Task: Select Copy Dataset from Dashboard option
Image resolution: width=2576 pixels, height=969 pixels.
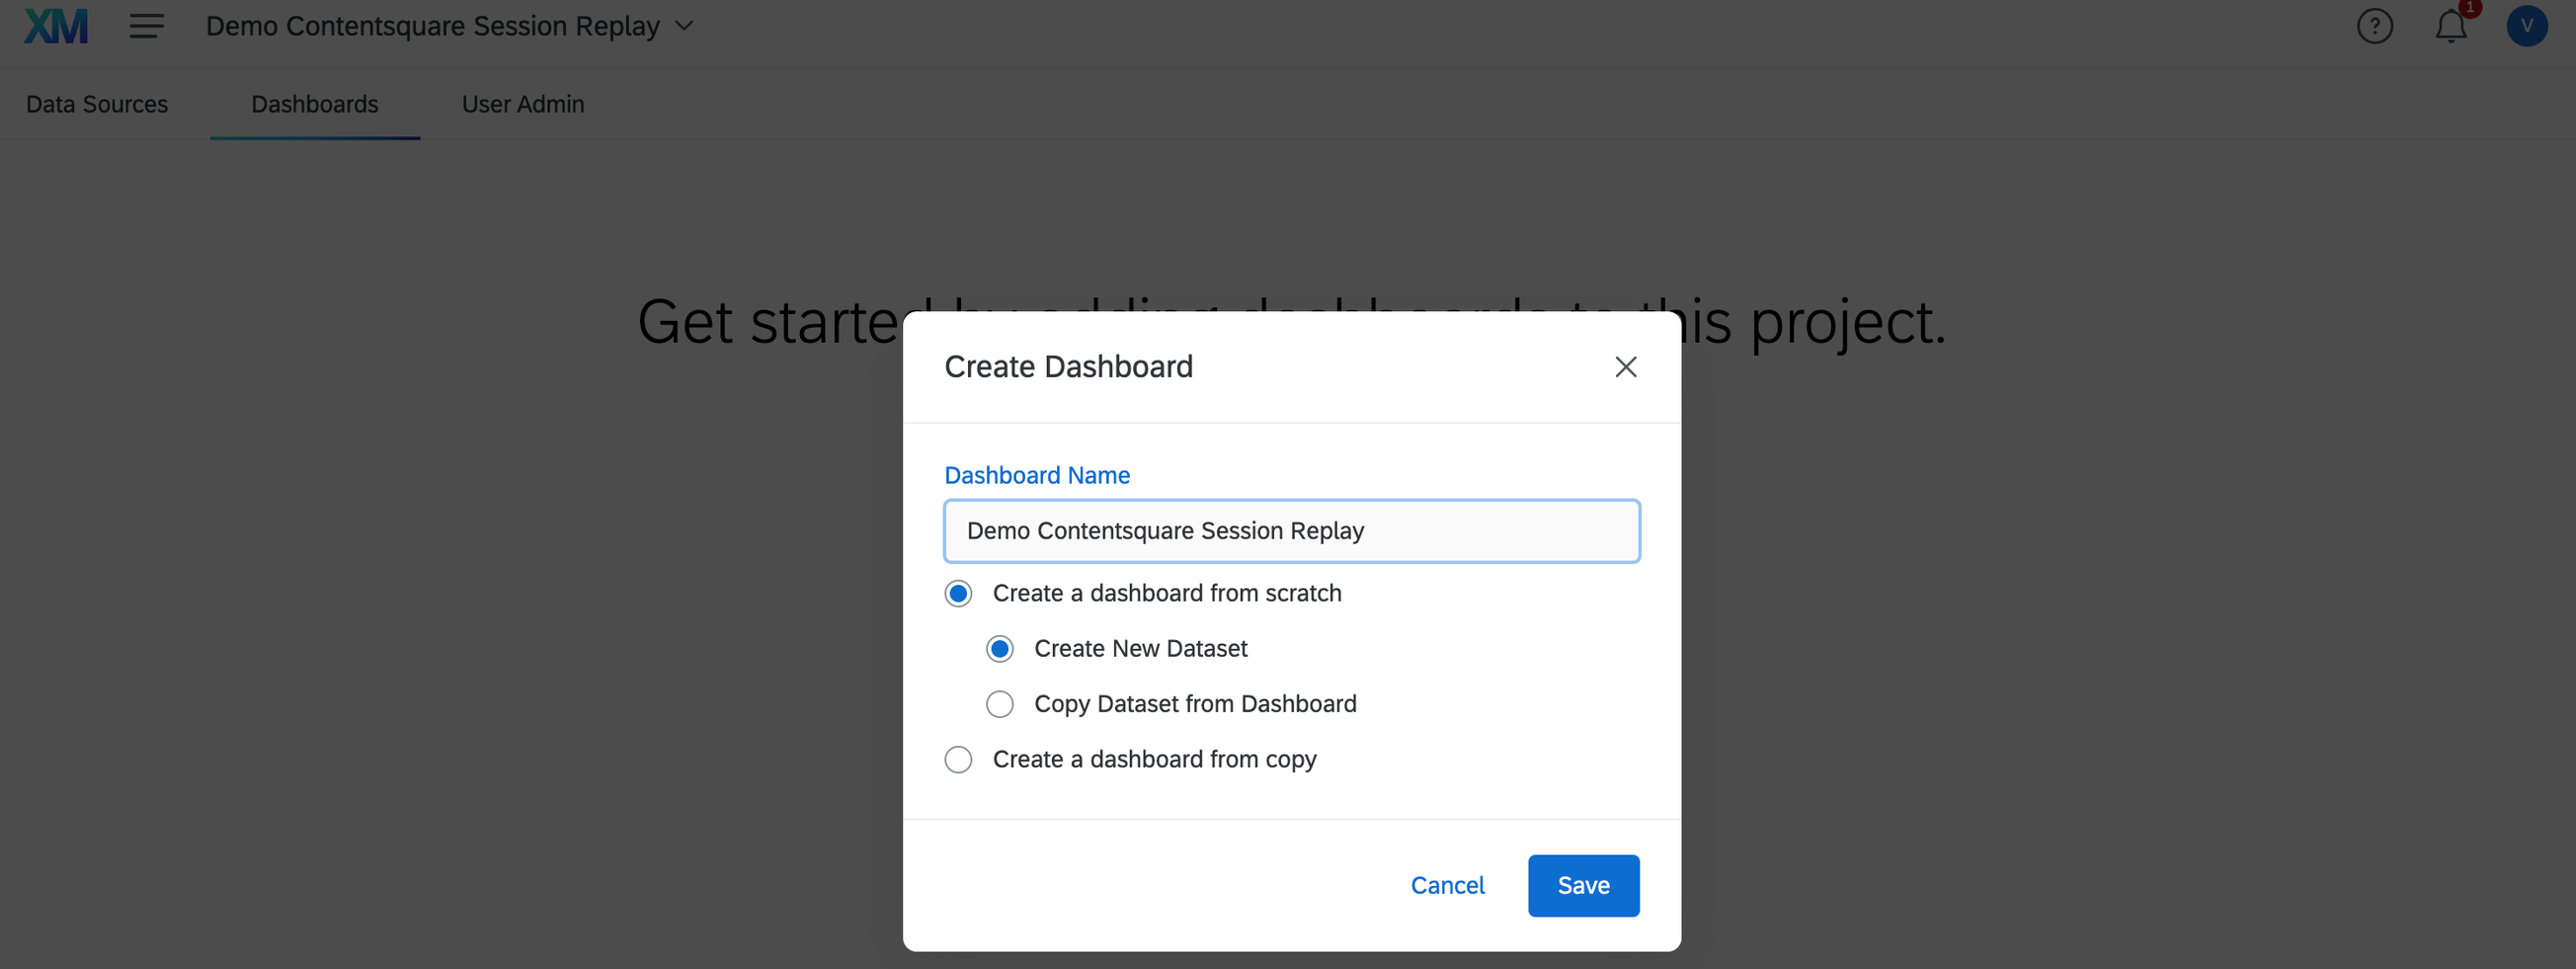Action: click(x=999, y=704)
